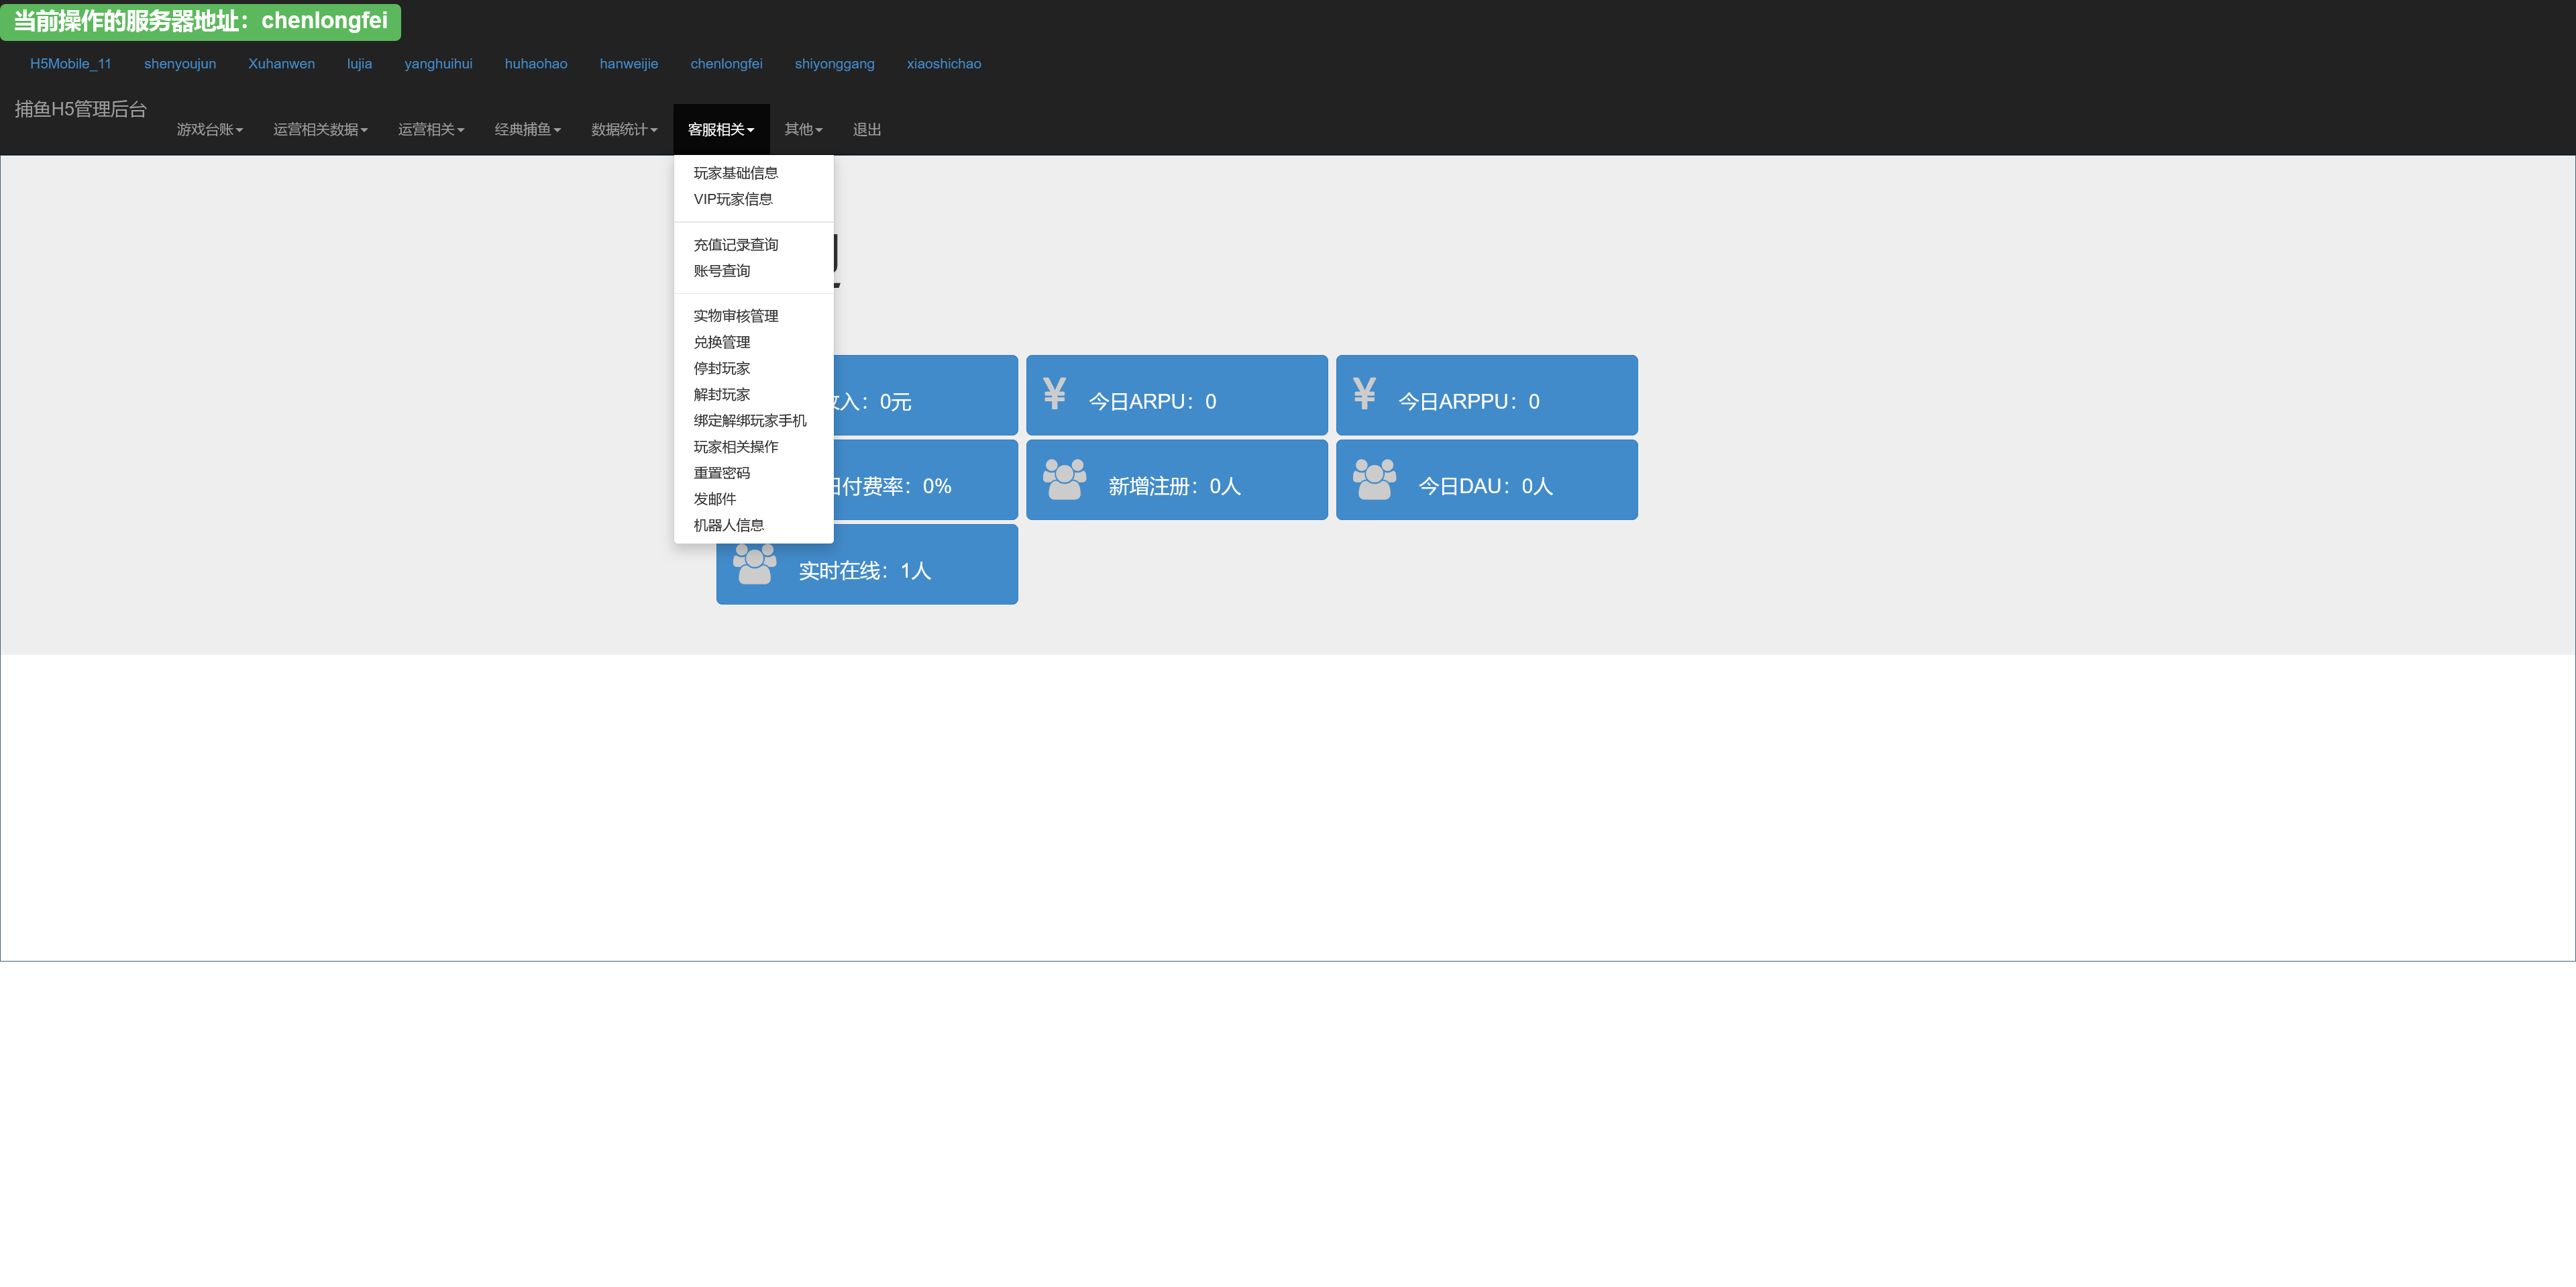The height and width of the screenshot is (1287, 2576).
Task: Expand the 游戏台账 dropdown menu
Action: pos(210,130)
